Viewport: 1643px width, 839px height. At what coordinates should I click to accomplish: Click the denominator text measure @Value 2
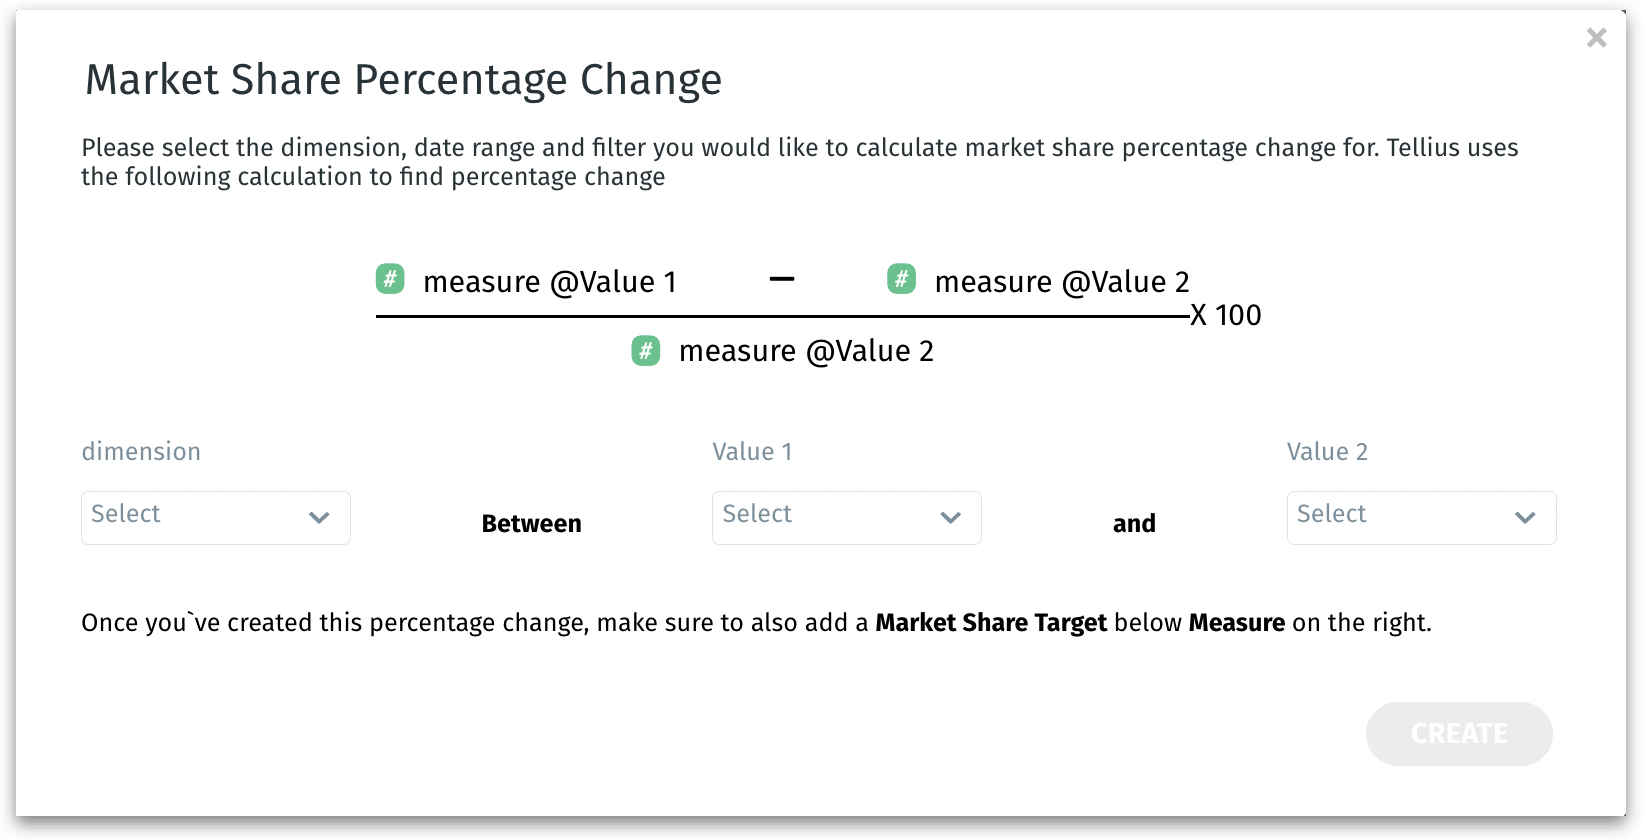click(806, 352)
